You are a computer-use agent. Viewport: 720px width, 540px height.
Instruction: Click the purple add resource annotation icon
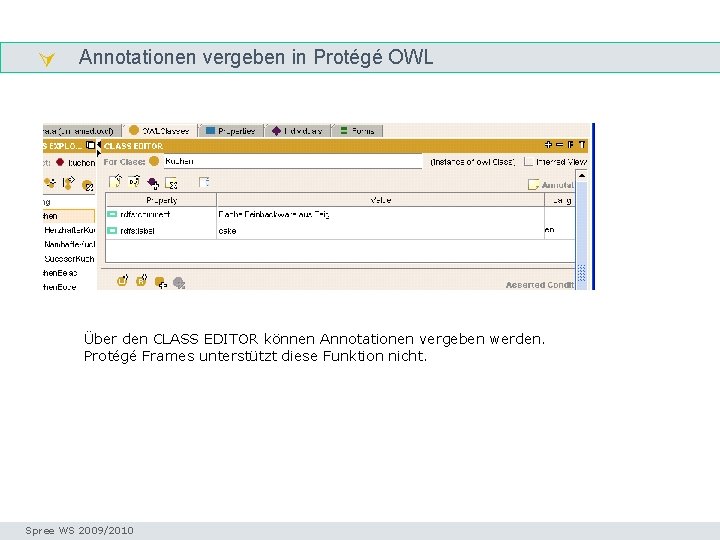153,183
